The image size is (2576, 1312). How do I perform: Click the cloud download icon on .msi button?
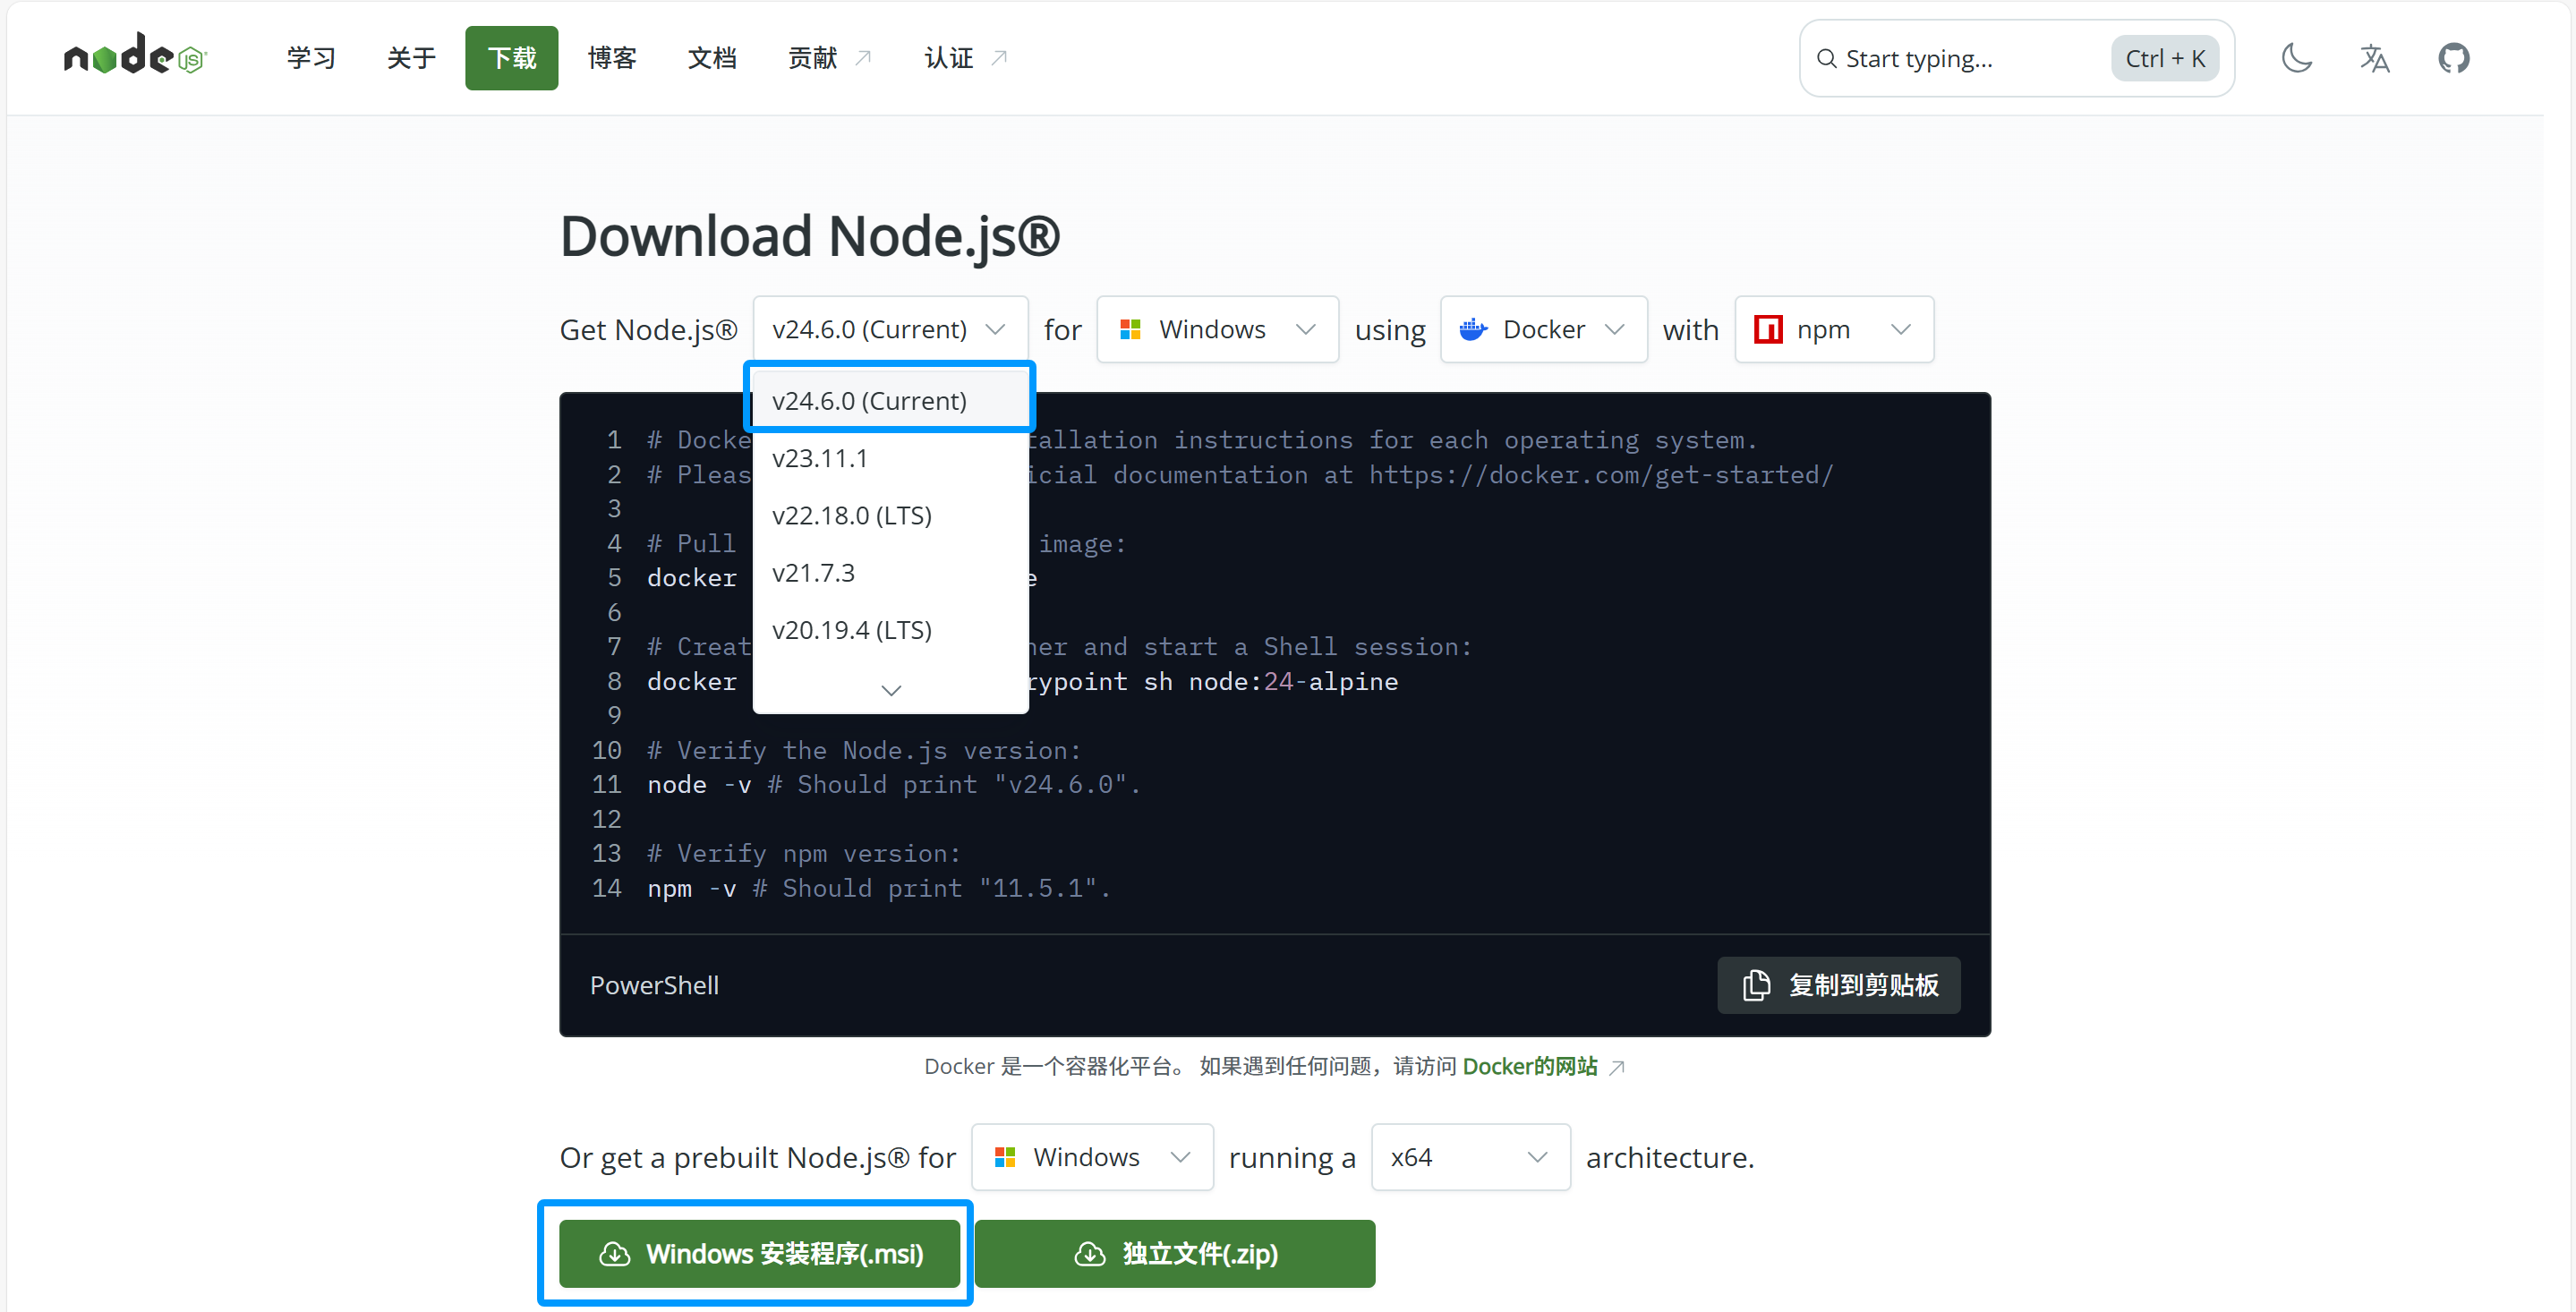[614, 1254]
